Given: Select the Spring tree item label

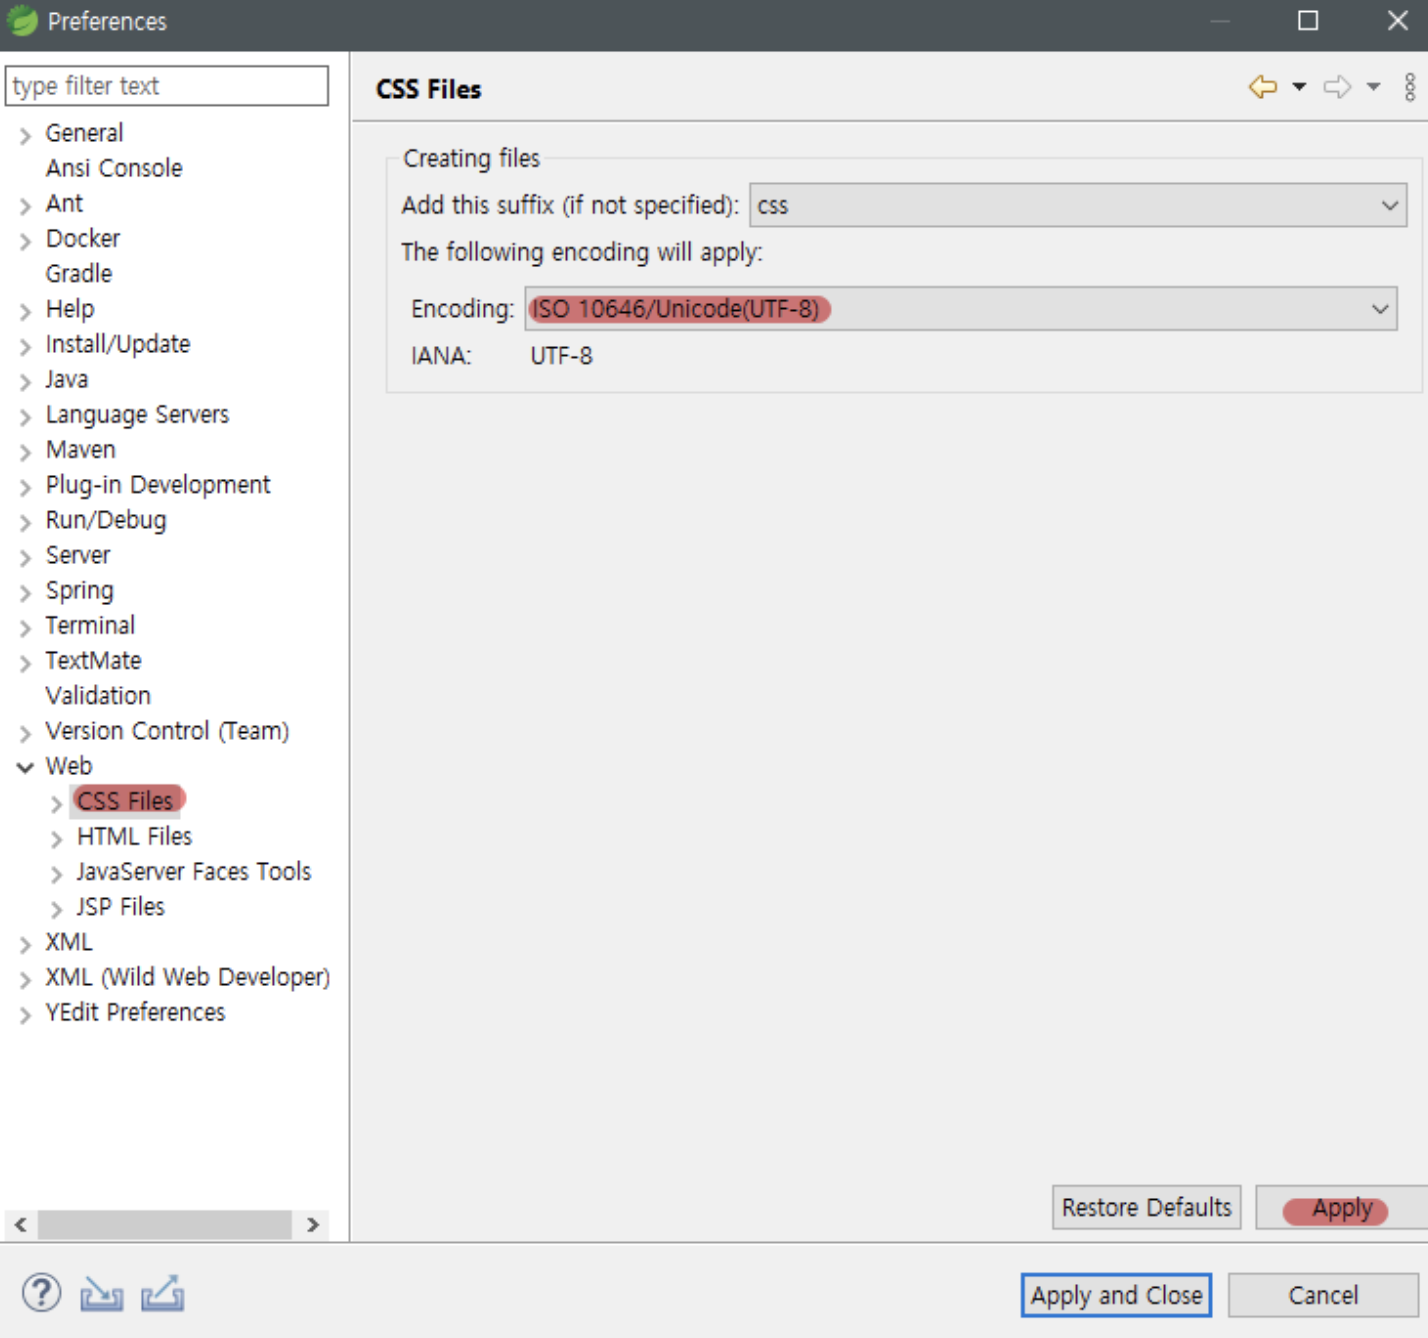Looking at the screenshot, I should [x=80, y=590].
